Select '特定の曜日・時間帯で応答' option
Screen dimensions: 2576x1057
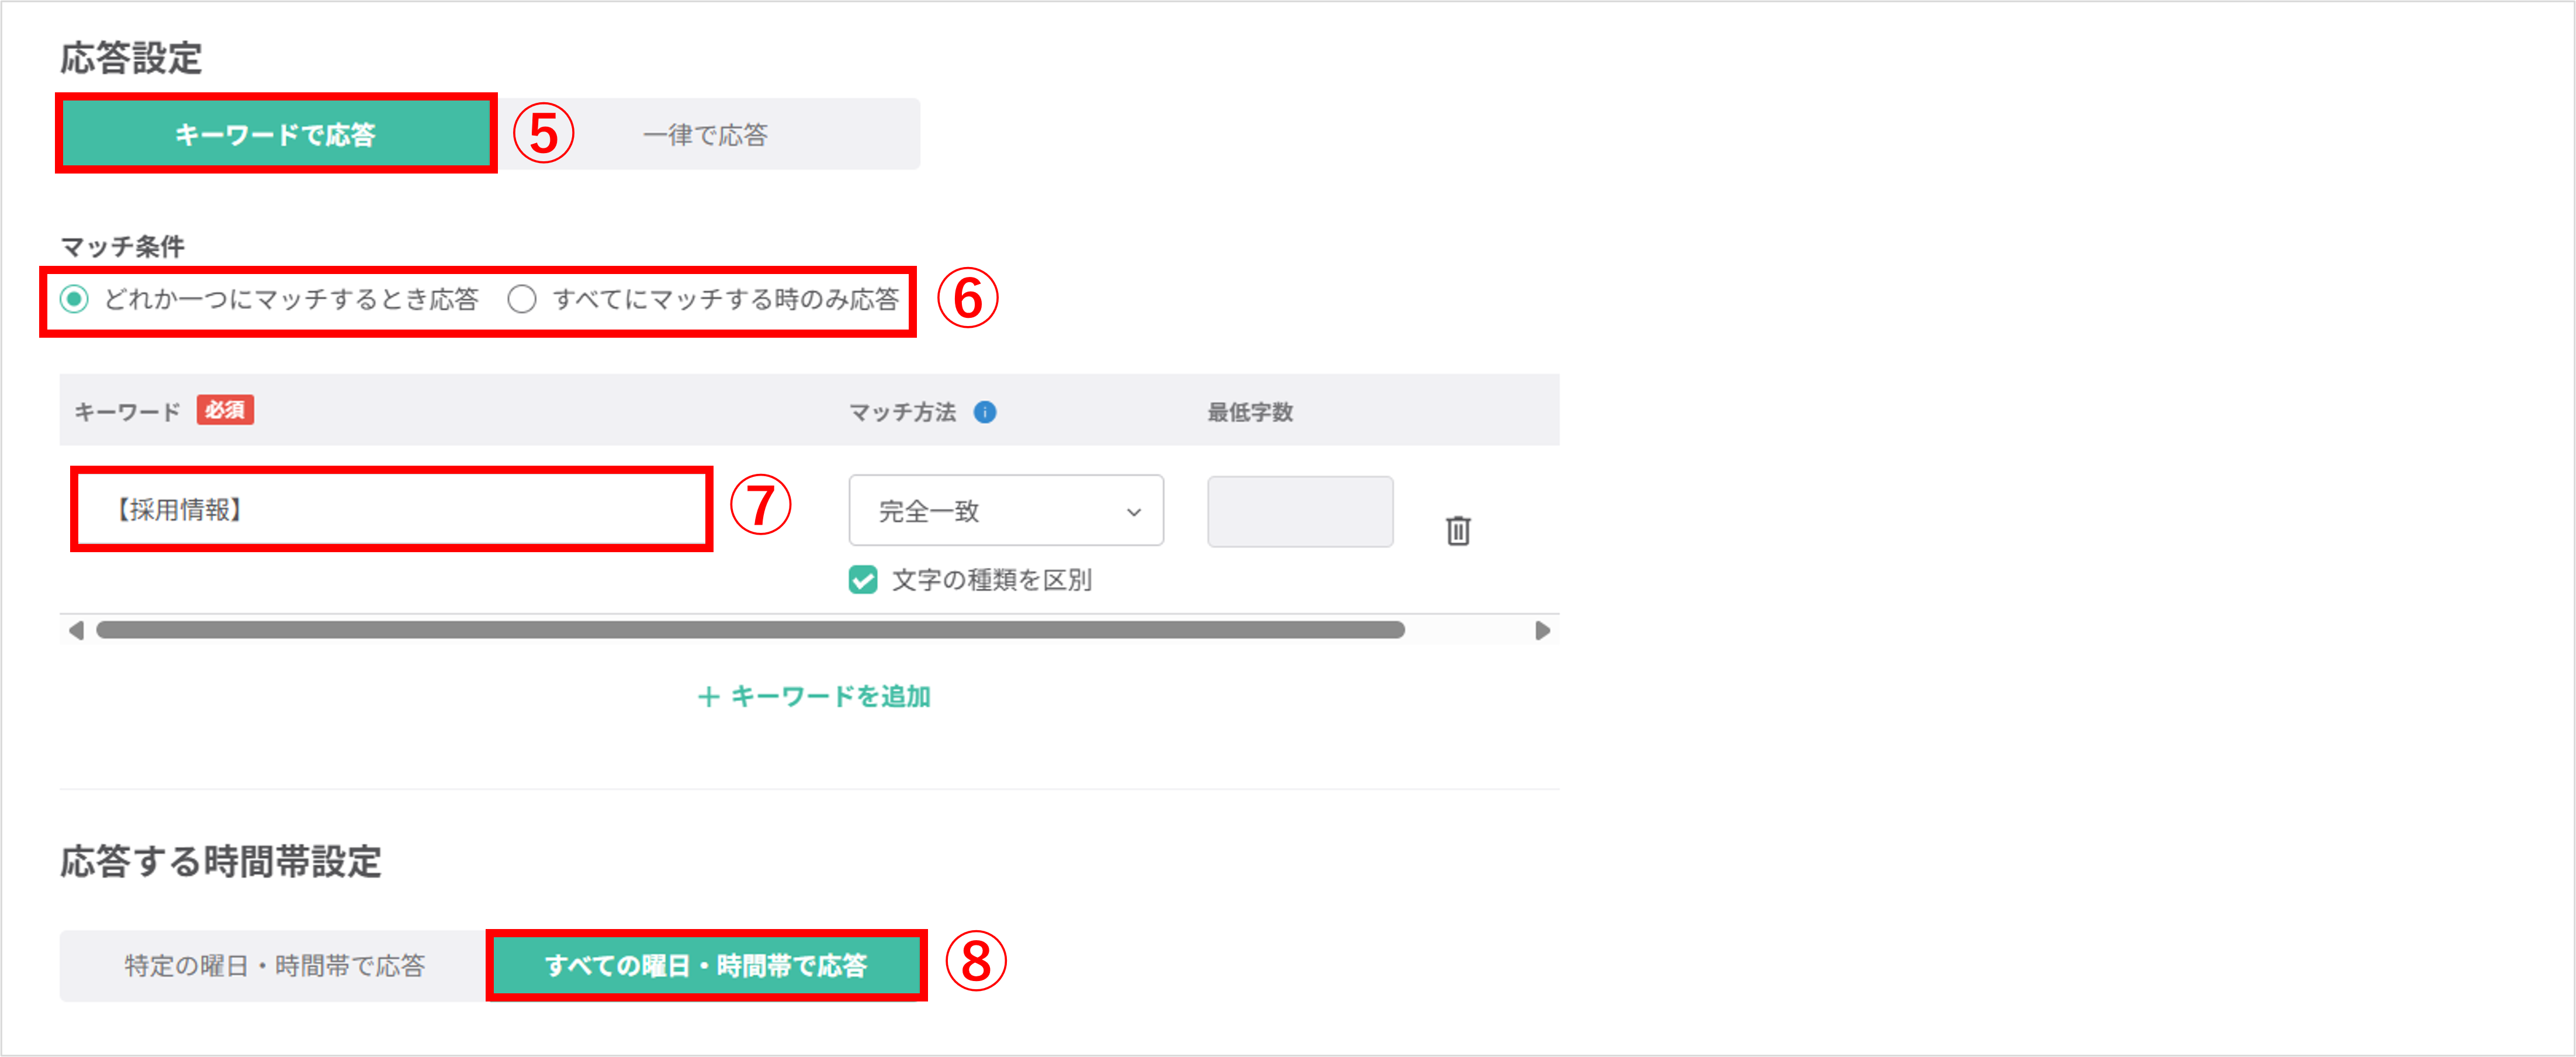click(x=274, y=966)
